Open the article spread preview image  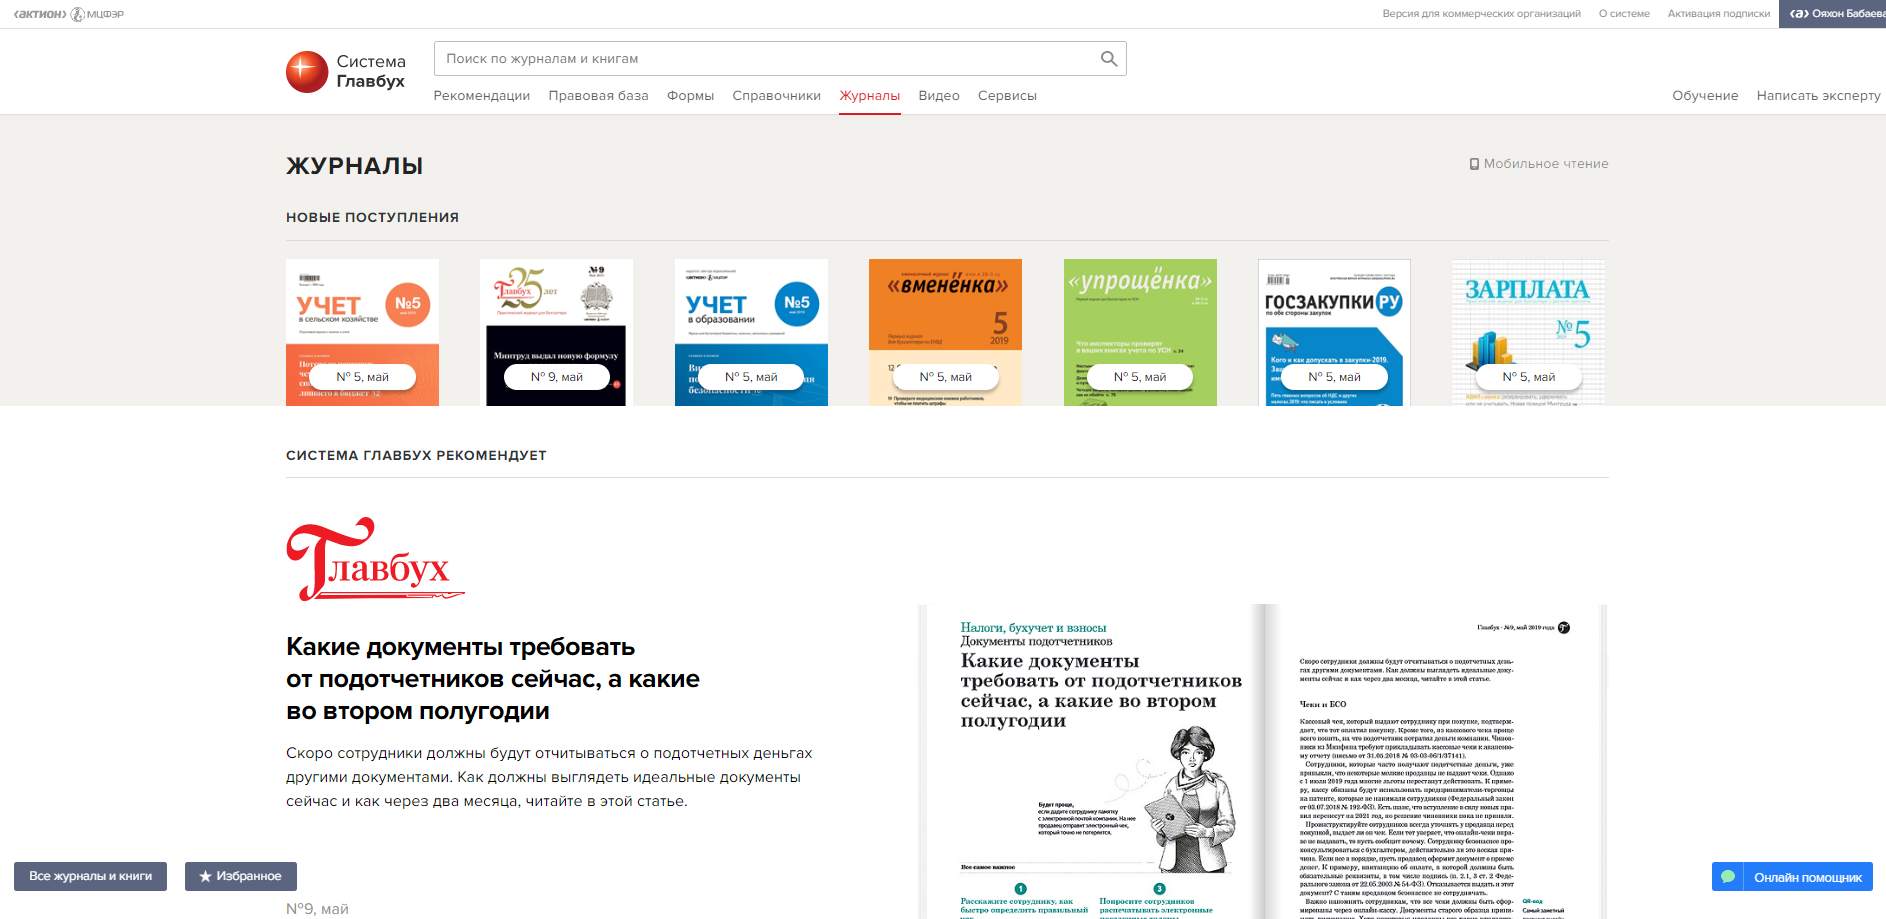coord(1263,761)
